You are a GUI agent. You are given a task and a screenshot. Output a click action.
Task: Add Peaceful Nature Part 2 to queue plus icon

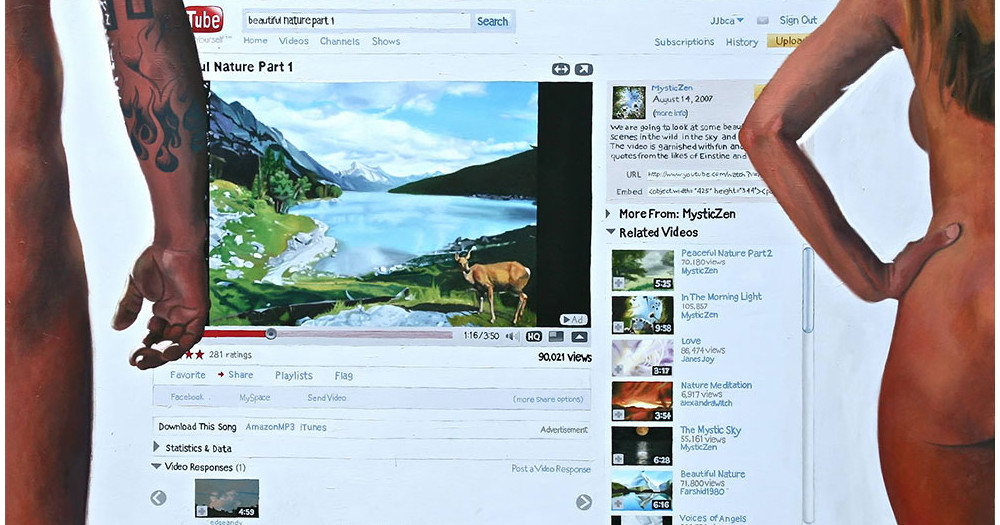tap(619, 283)
